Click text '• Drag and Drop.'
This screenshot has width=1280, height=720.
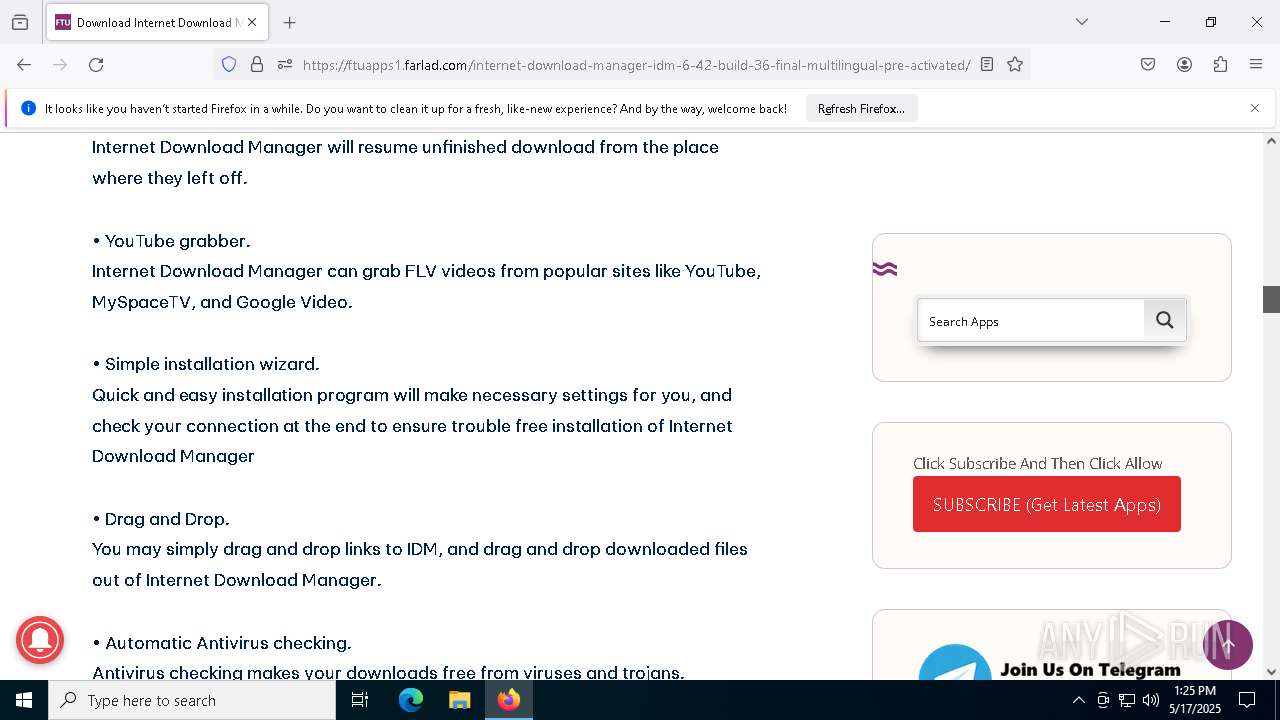pyautogui.click(x=161, y=519)
